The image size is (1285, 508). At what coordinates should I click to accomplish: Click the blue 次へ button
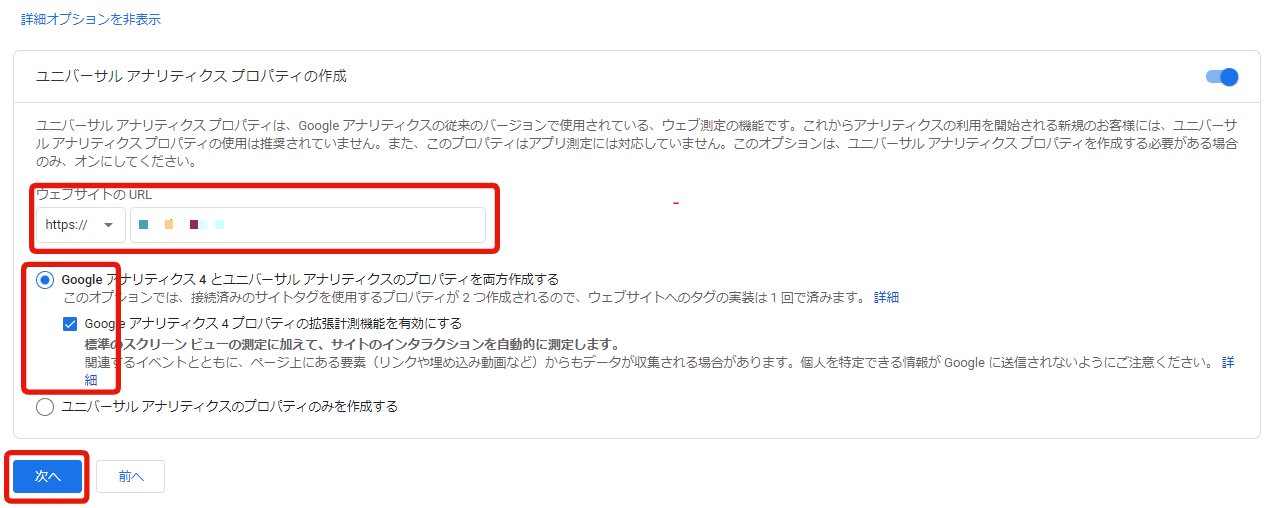(x=48, y=477)
